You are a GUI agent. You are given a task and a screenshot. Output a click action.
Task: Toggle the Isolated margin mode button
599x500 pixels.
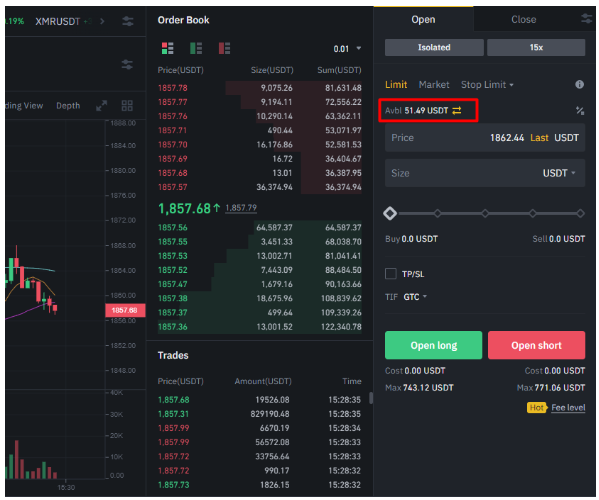(x=434, y=47)
